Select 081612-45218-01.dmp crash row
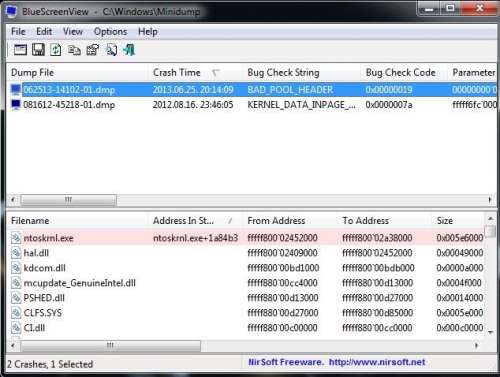This screenshot has height=377, width=500. pyautogui.click(x=252, y=105)
